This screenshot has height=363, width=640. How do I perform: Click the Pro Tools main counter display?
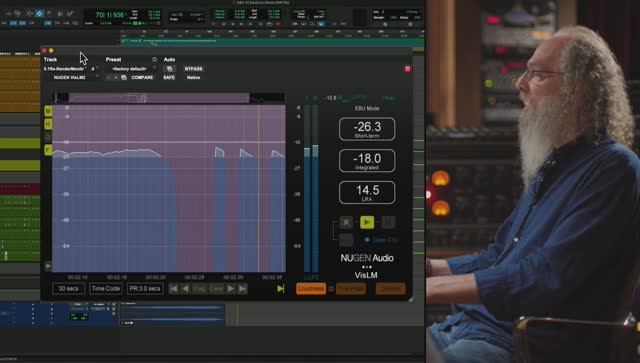(109, 15)
